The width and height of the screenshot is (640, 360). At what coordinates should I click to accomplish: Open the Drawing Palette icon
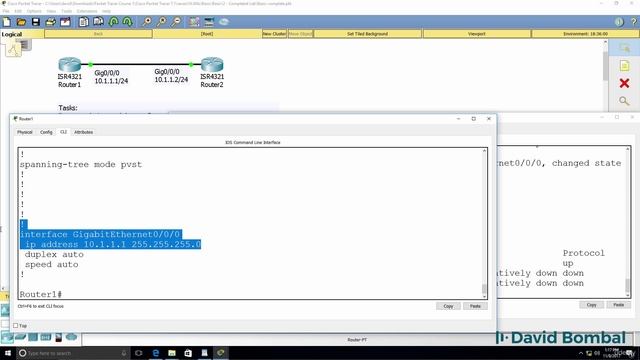click(x=194, y=22)
